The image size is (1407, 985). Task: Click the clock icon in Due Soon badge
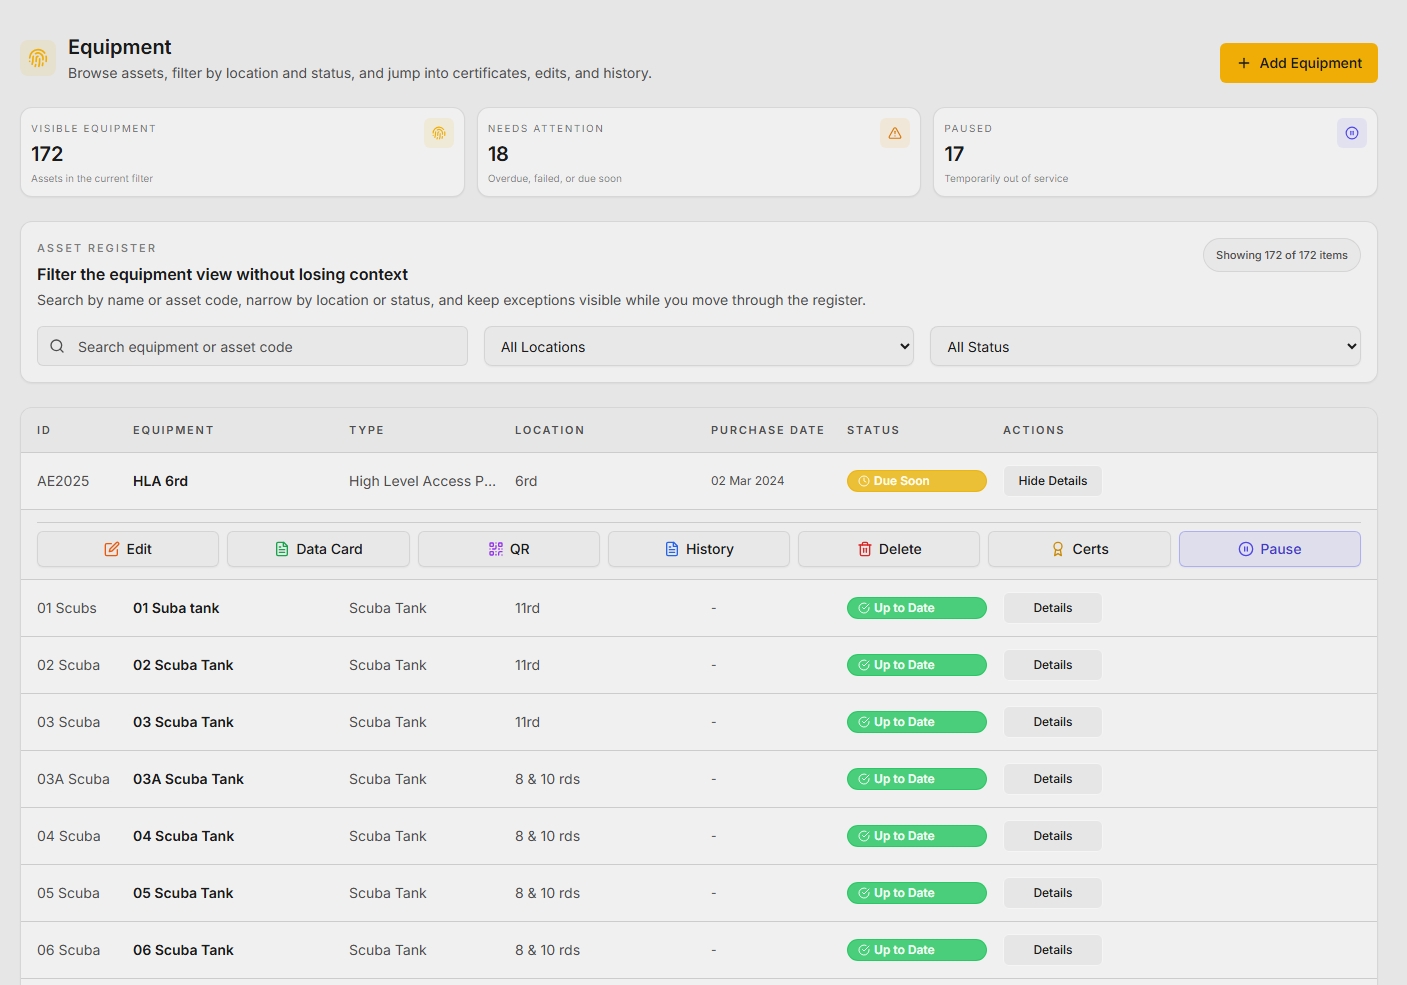864,481
